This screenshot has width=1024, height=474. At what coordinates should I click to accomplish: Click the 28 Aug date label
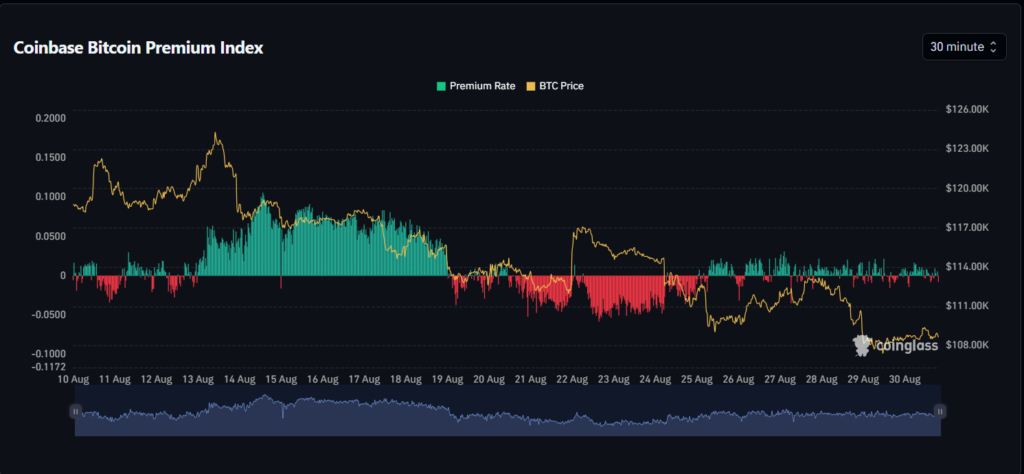(821, 379)
